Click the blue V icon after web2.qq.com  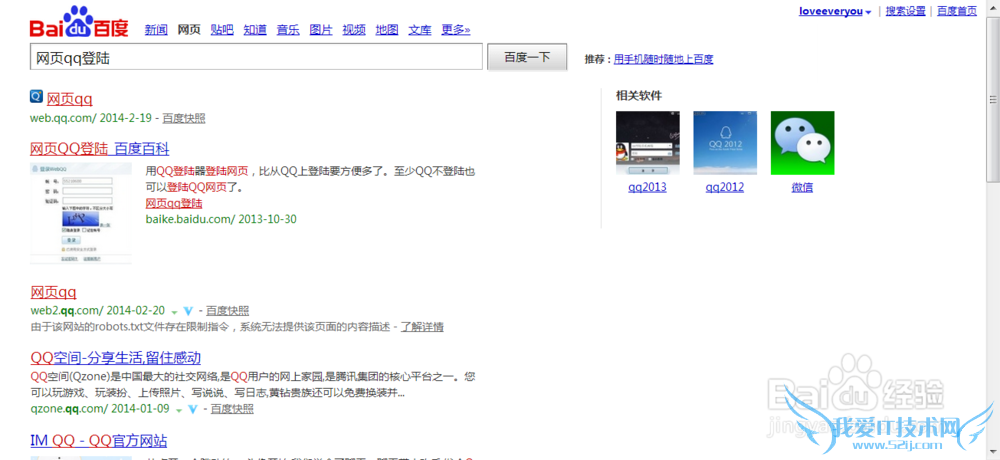[x=188, y=311]
